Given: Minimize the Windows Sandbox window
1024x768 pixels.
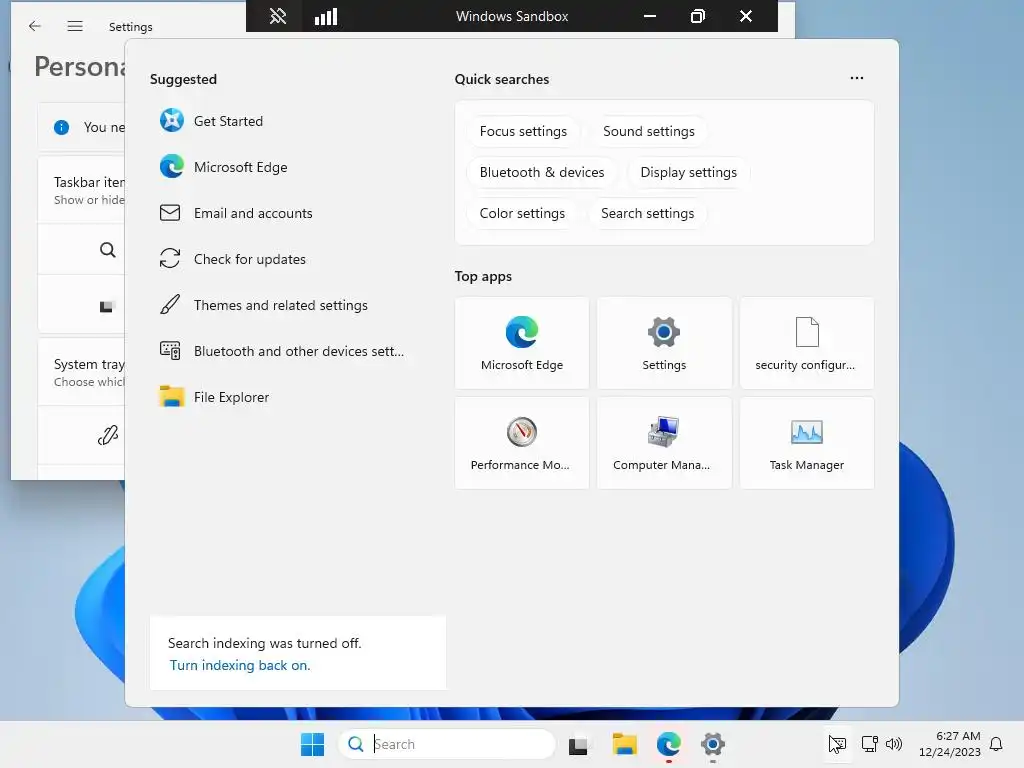Looking at the screenshot, I should [x=650, y=16].
